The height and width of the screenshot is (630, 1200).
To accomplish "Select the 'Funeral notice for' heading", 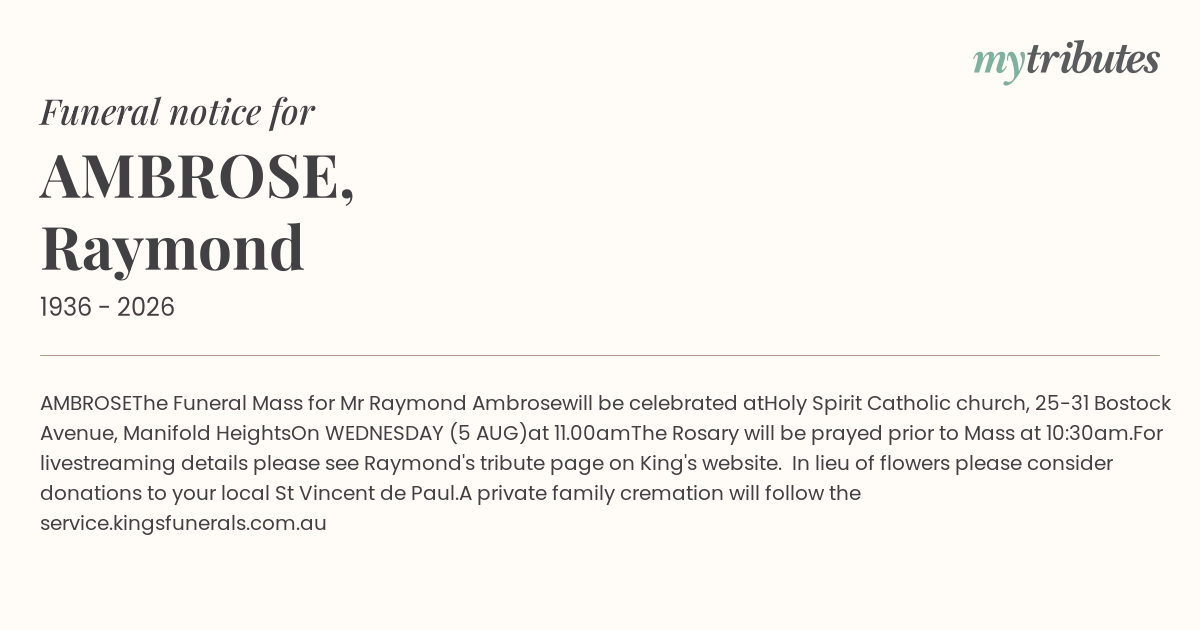I will point(177,112).
